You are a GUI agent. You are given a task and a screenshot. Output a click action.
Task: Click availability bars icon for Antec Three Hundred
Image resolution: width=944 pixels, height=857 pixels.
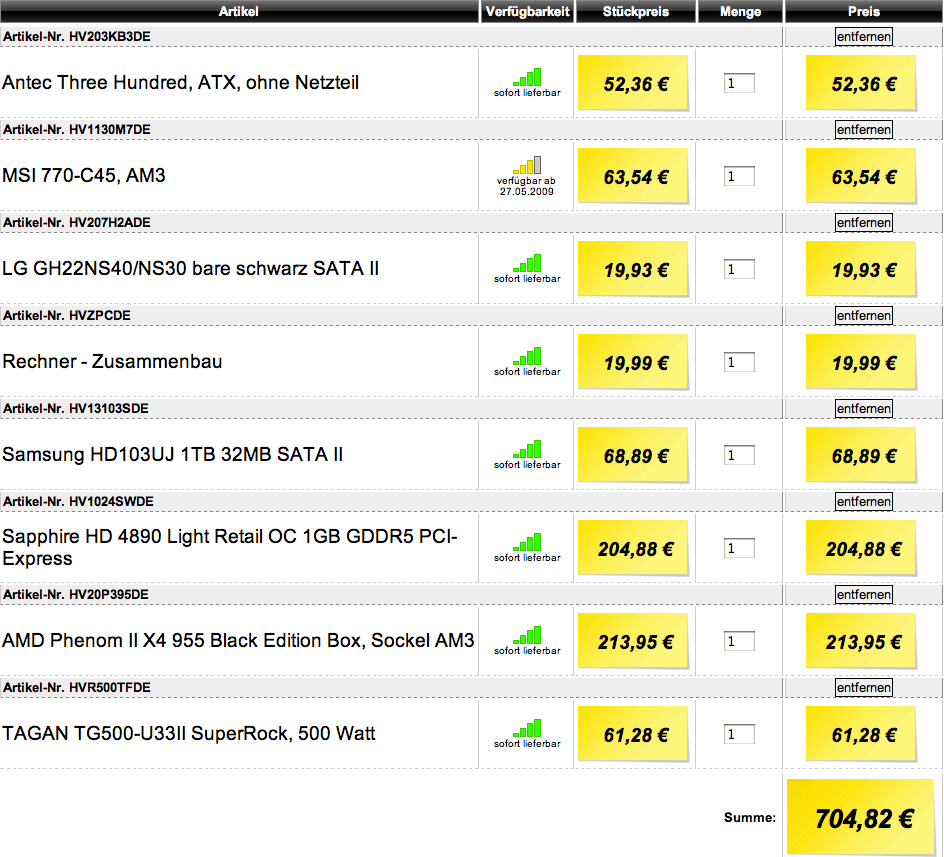click(527, 77)
